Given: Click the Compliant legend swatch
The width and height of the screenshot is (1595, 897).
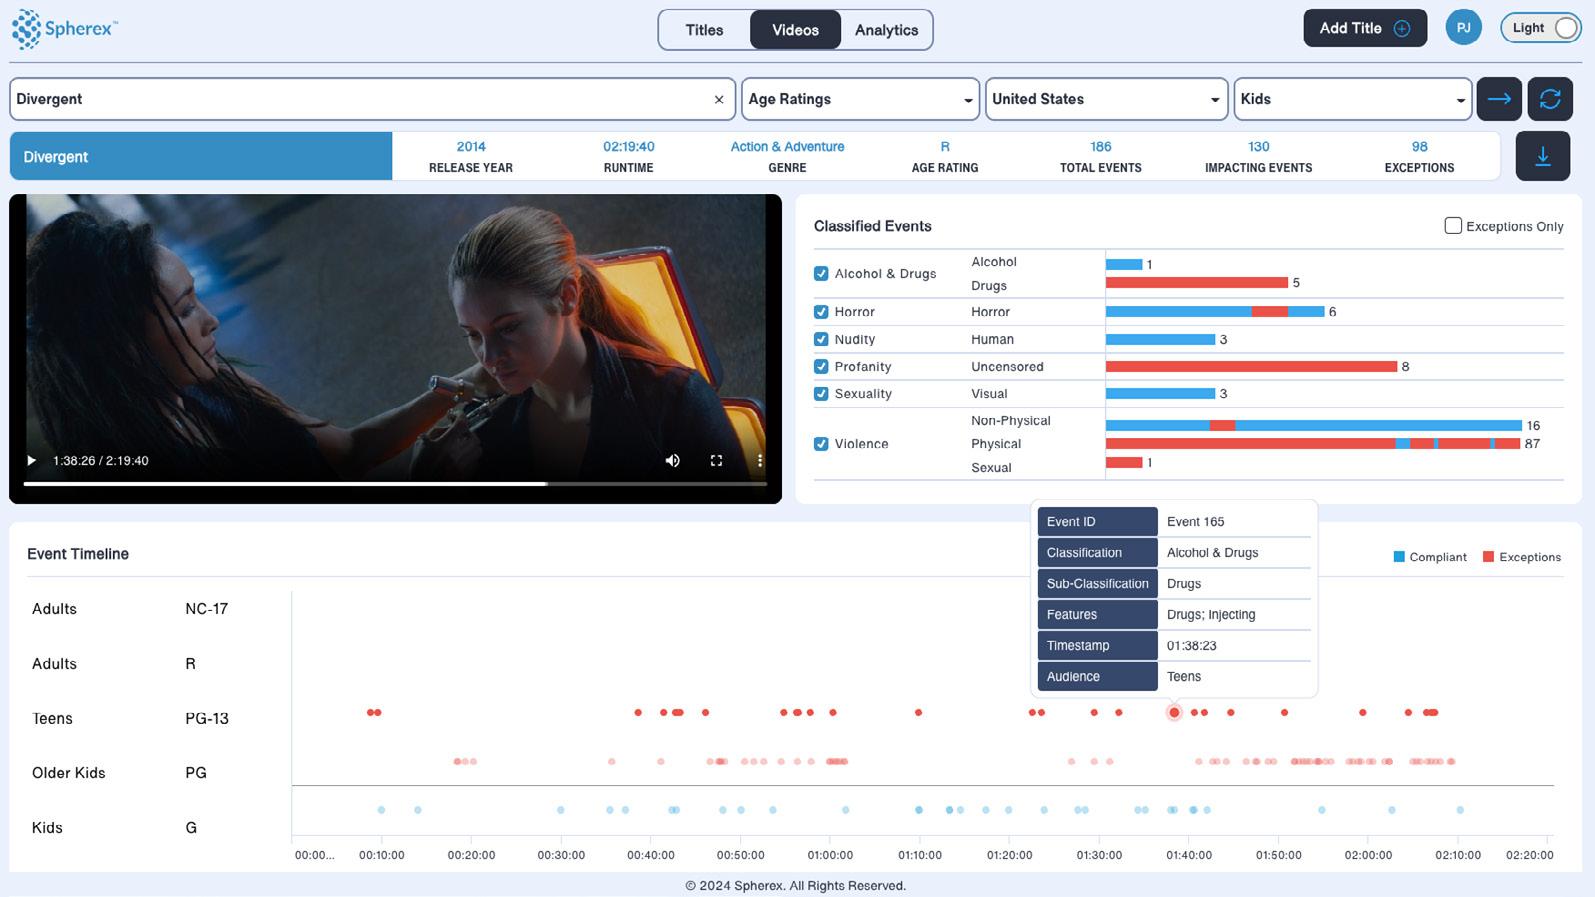Looking at the screenshot, I should [x=1399, y=557].
